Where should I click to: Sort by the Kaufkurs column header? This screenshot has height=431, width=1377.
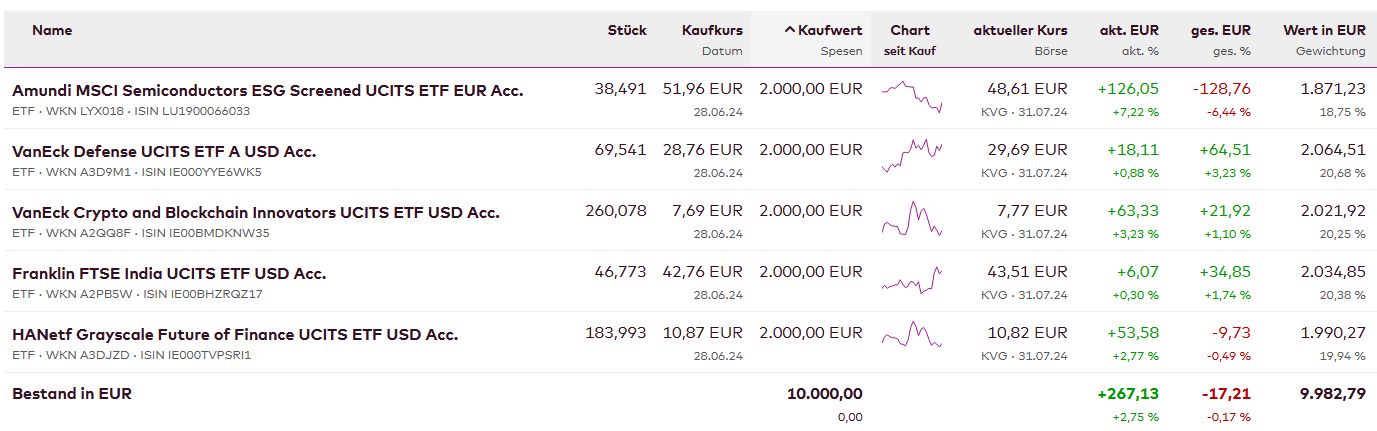pos(712,31)
